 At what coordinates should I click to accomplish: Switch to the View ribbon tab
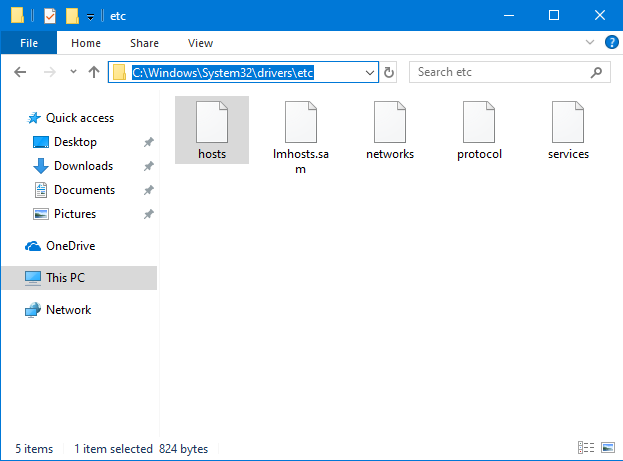pyautogui.click(x=200, y=43)
